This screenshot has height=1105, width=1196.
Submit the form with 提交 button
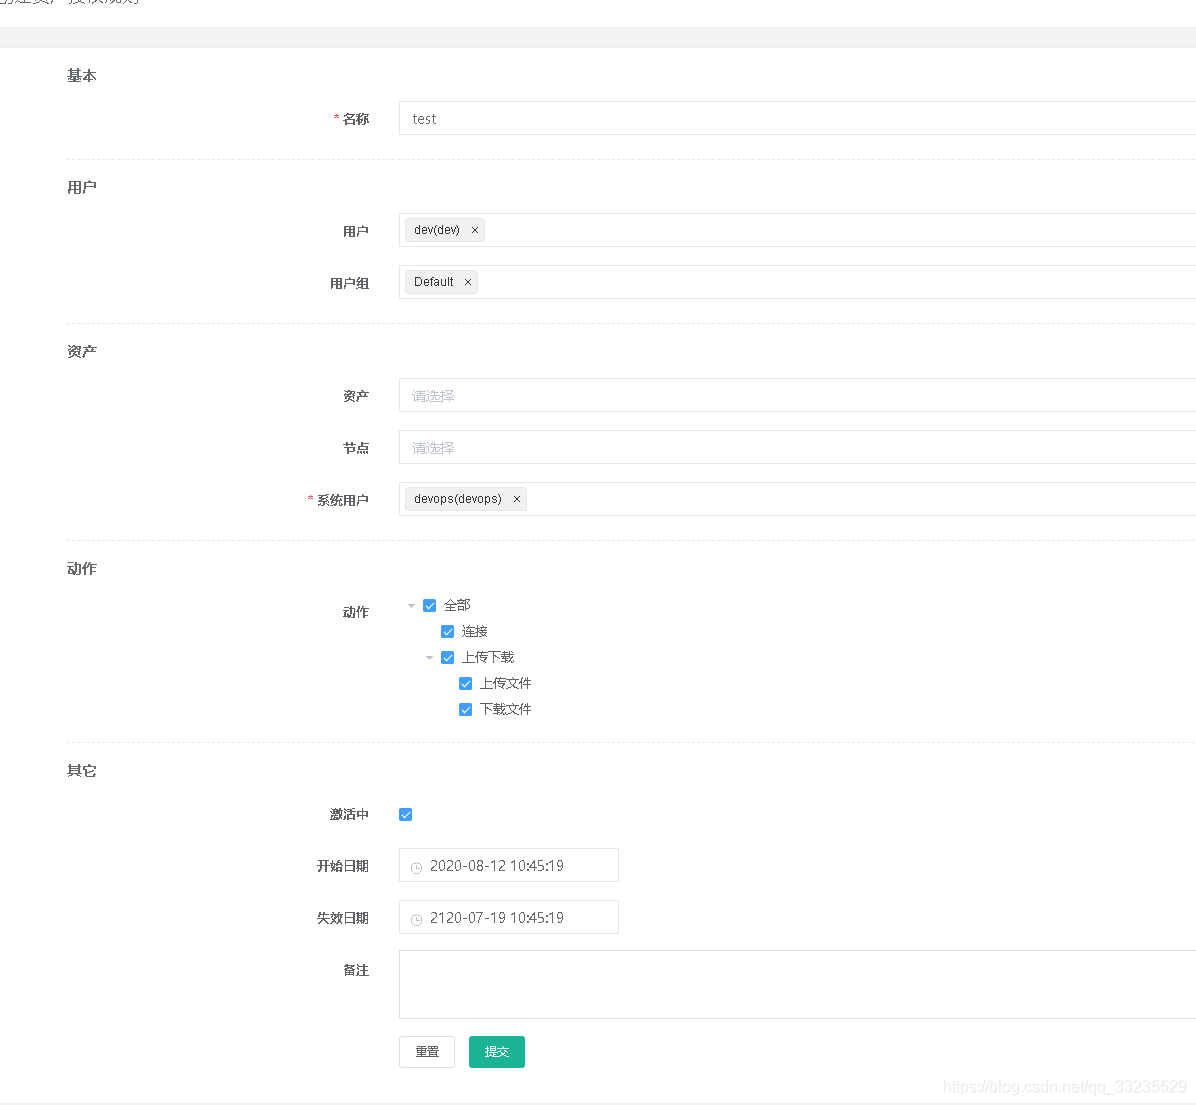click(497, 1052)
